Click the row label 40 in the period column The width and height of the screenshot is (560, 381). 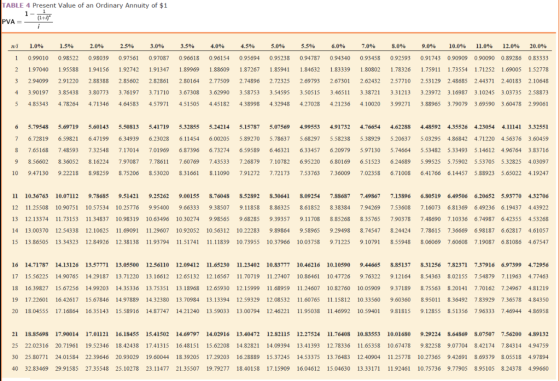(15, 369)
